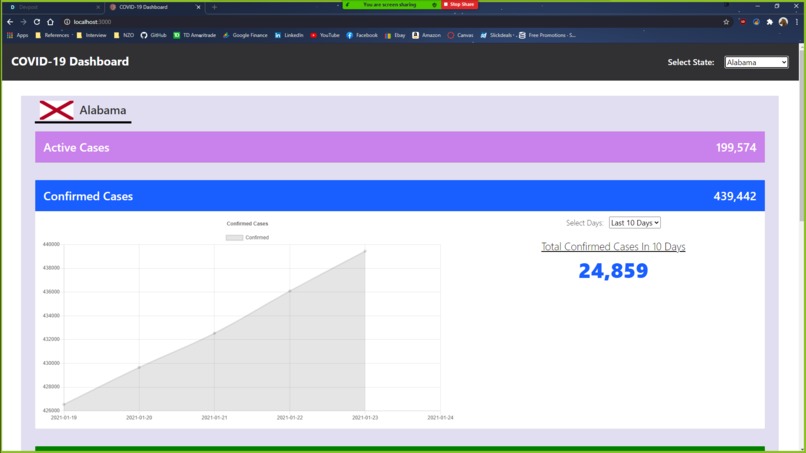The image size is (806, 453).
Task: Close the COVID-19 Dashboard tab
Action: click(198, 7)
